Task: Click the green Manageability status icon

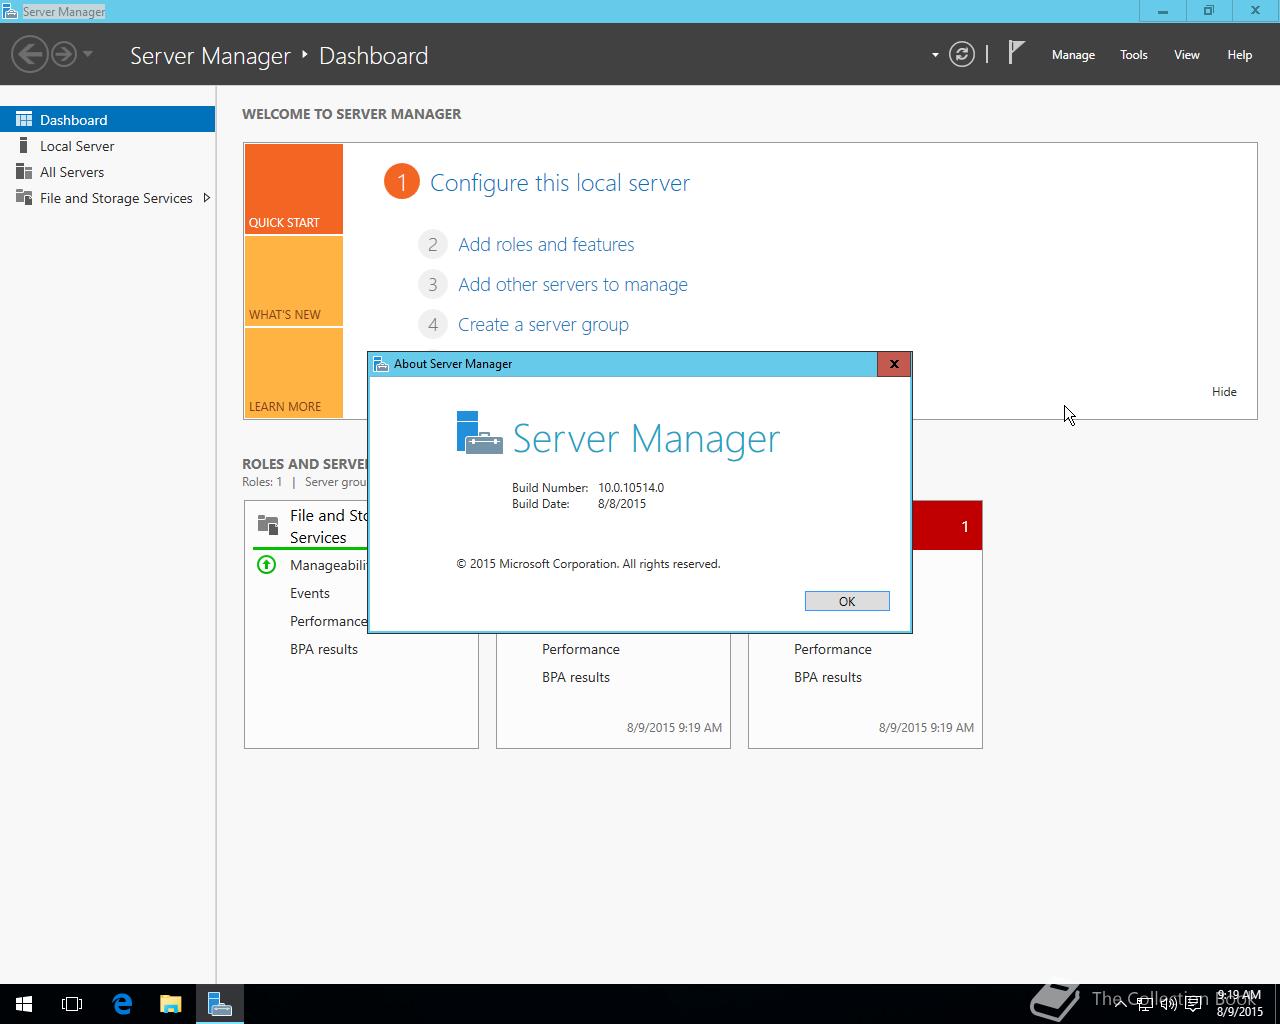Action: pos(266,565)
